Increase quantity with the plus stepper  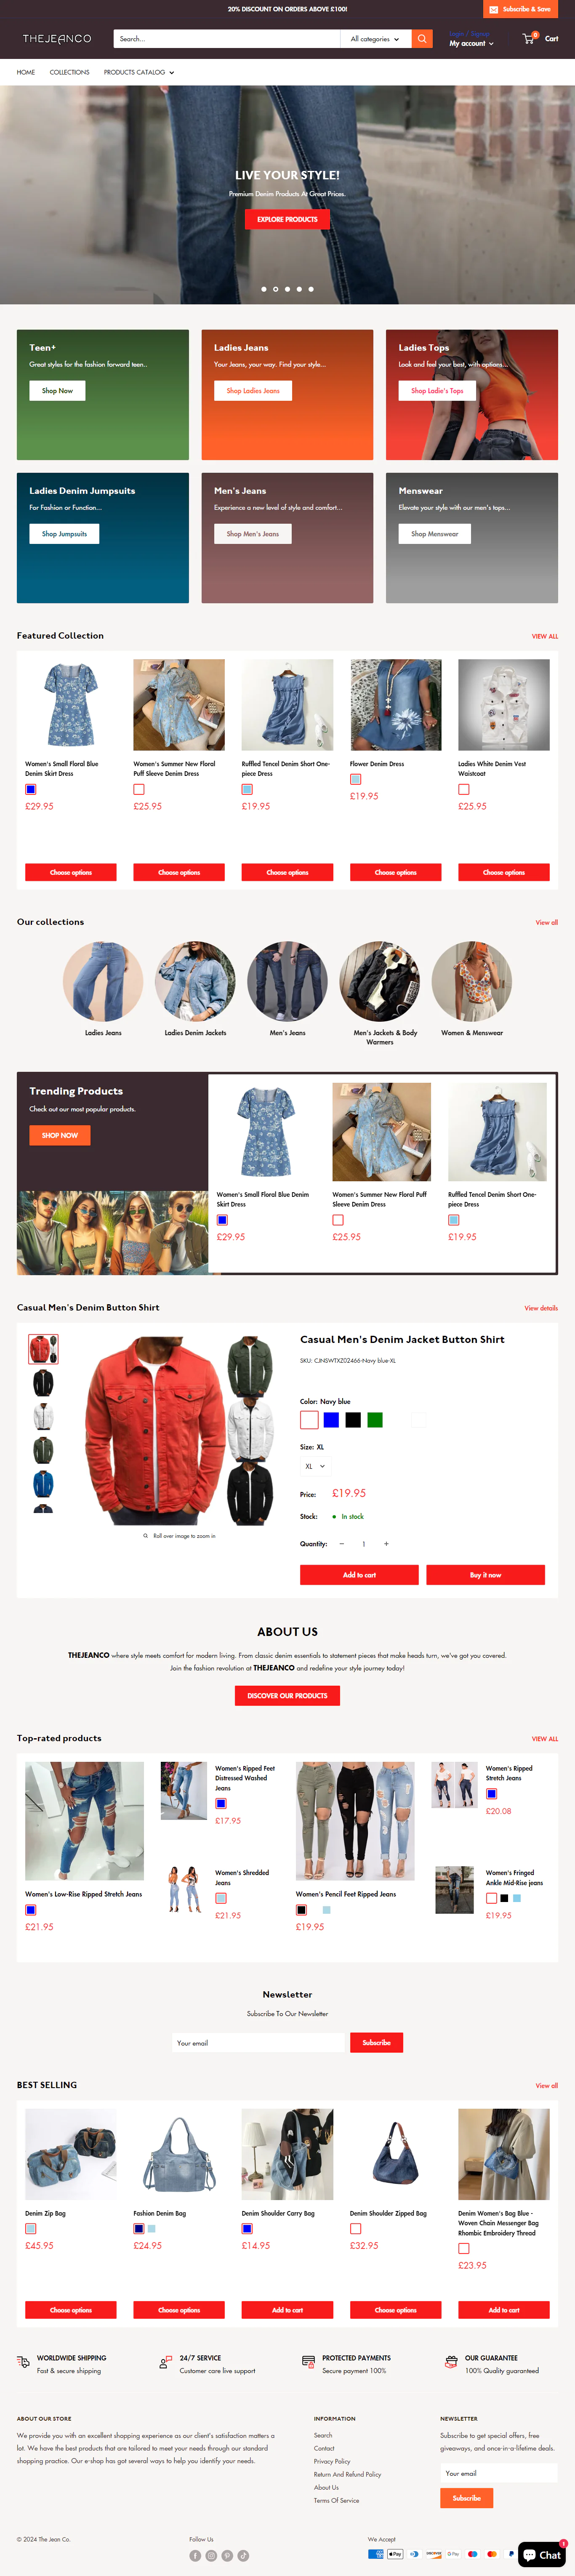(x=386, y=1544)
